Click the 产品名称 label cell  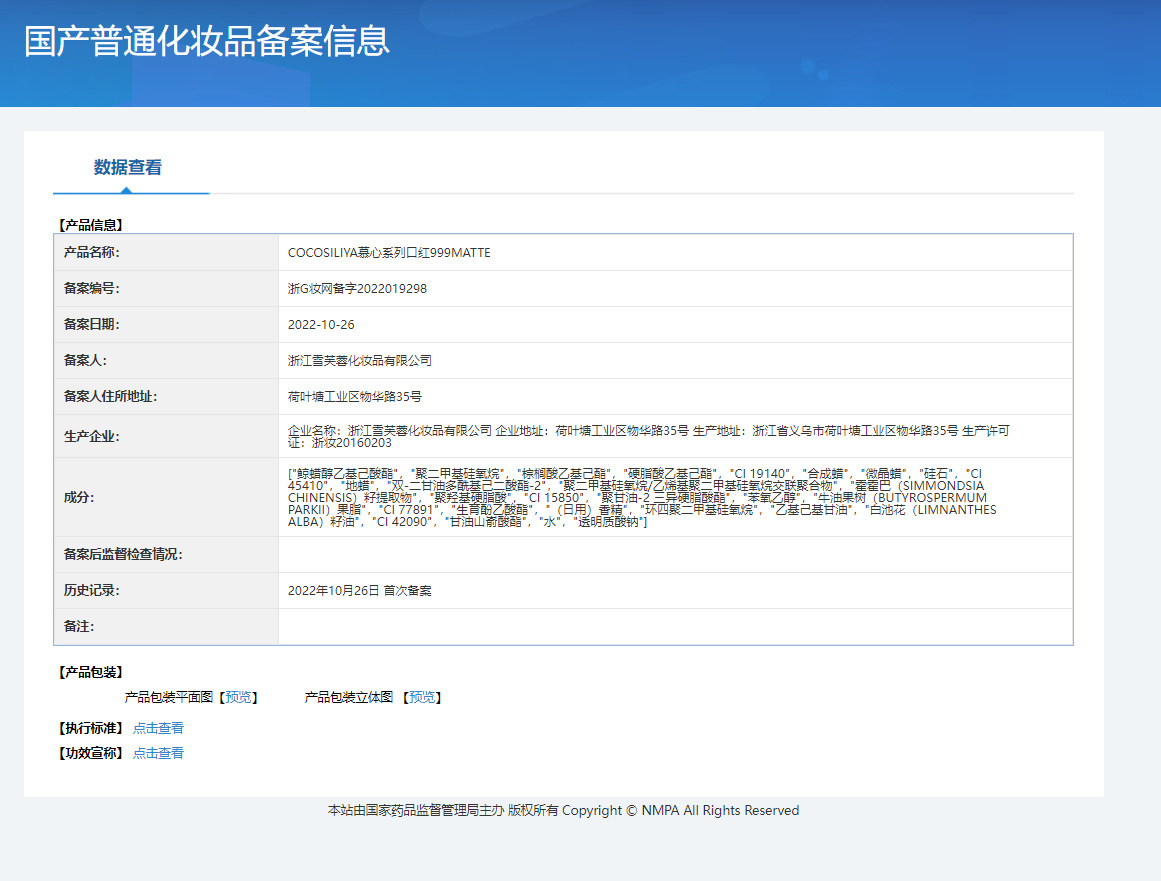point(166,252)
